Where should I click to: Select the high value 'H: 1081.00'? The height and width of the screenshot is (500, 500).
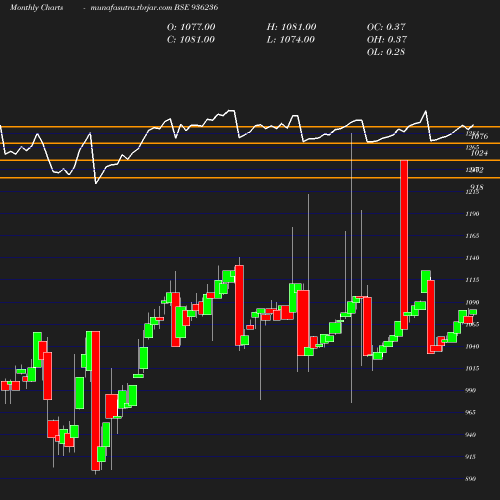point(291,27)
